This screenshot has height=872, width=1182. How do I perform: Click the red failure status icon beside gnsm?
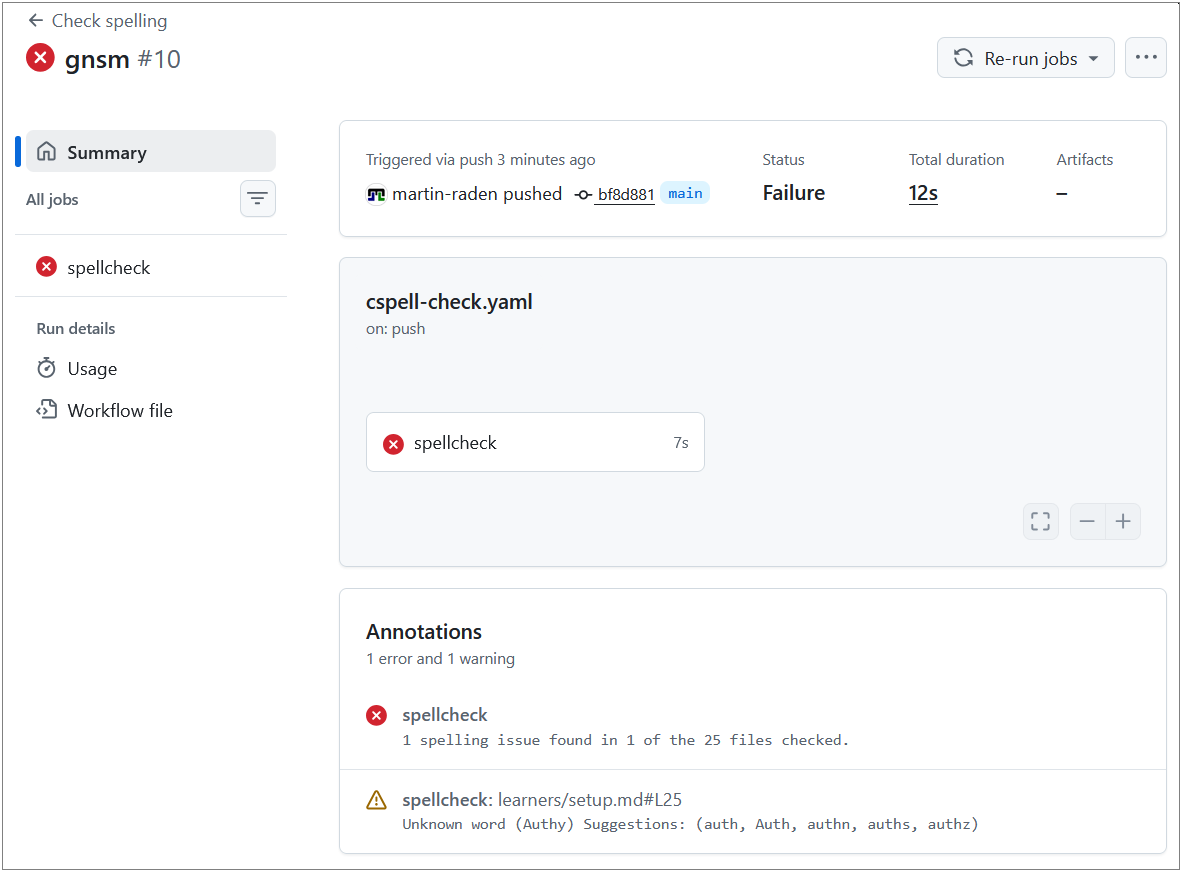40,58
